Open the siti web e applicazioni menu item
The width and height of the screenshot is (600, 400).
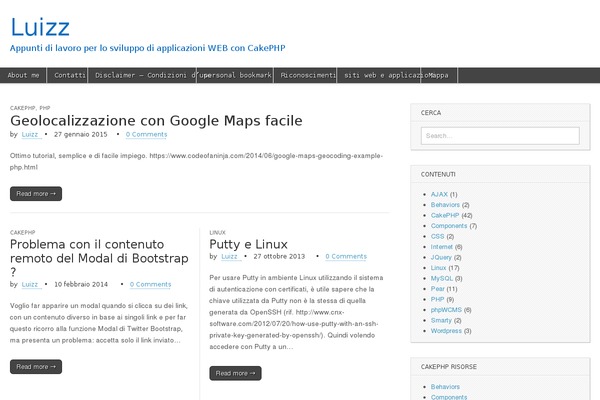pyautogui.click(x=379, y=75)
